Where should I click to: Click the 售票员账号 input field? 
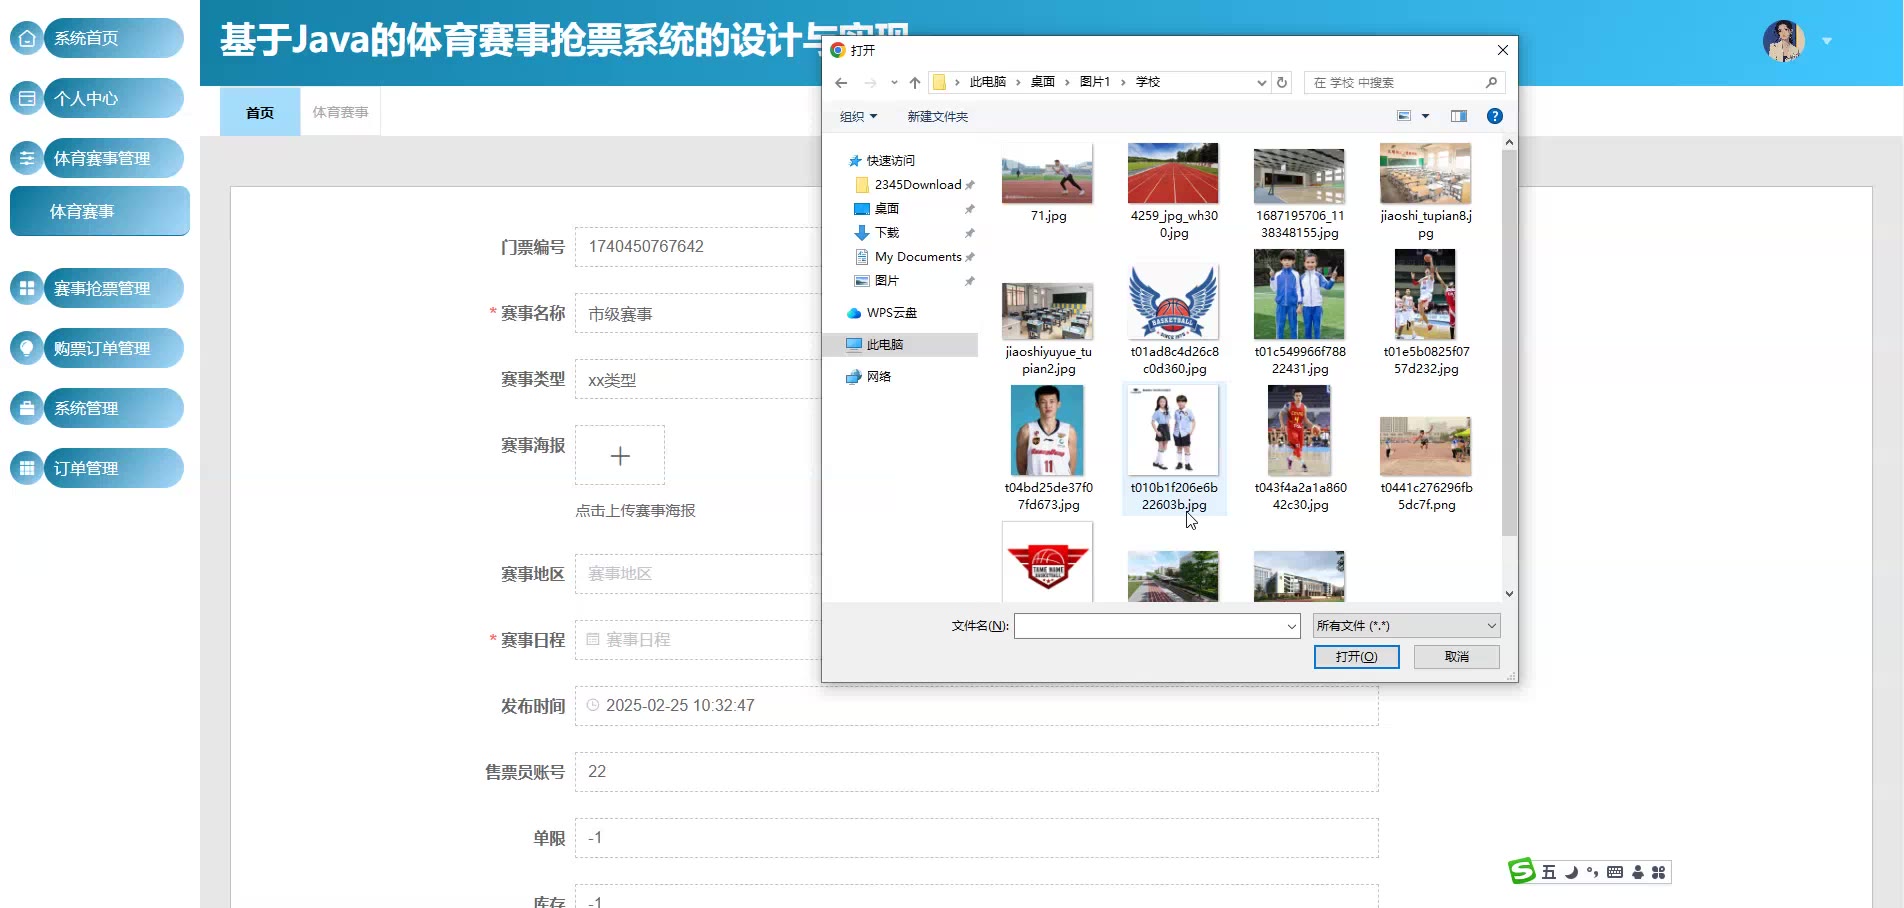pos(976,772)
